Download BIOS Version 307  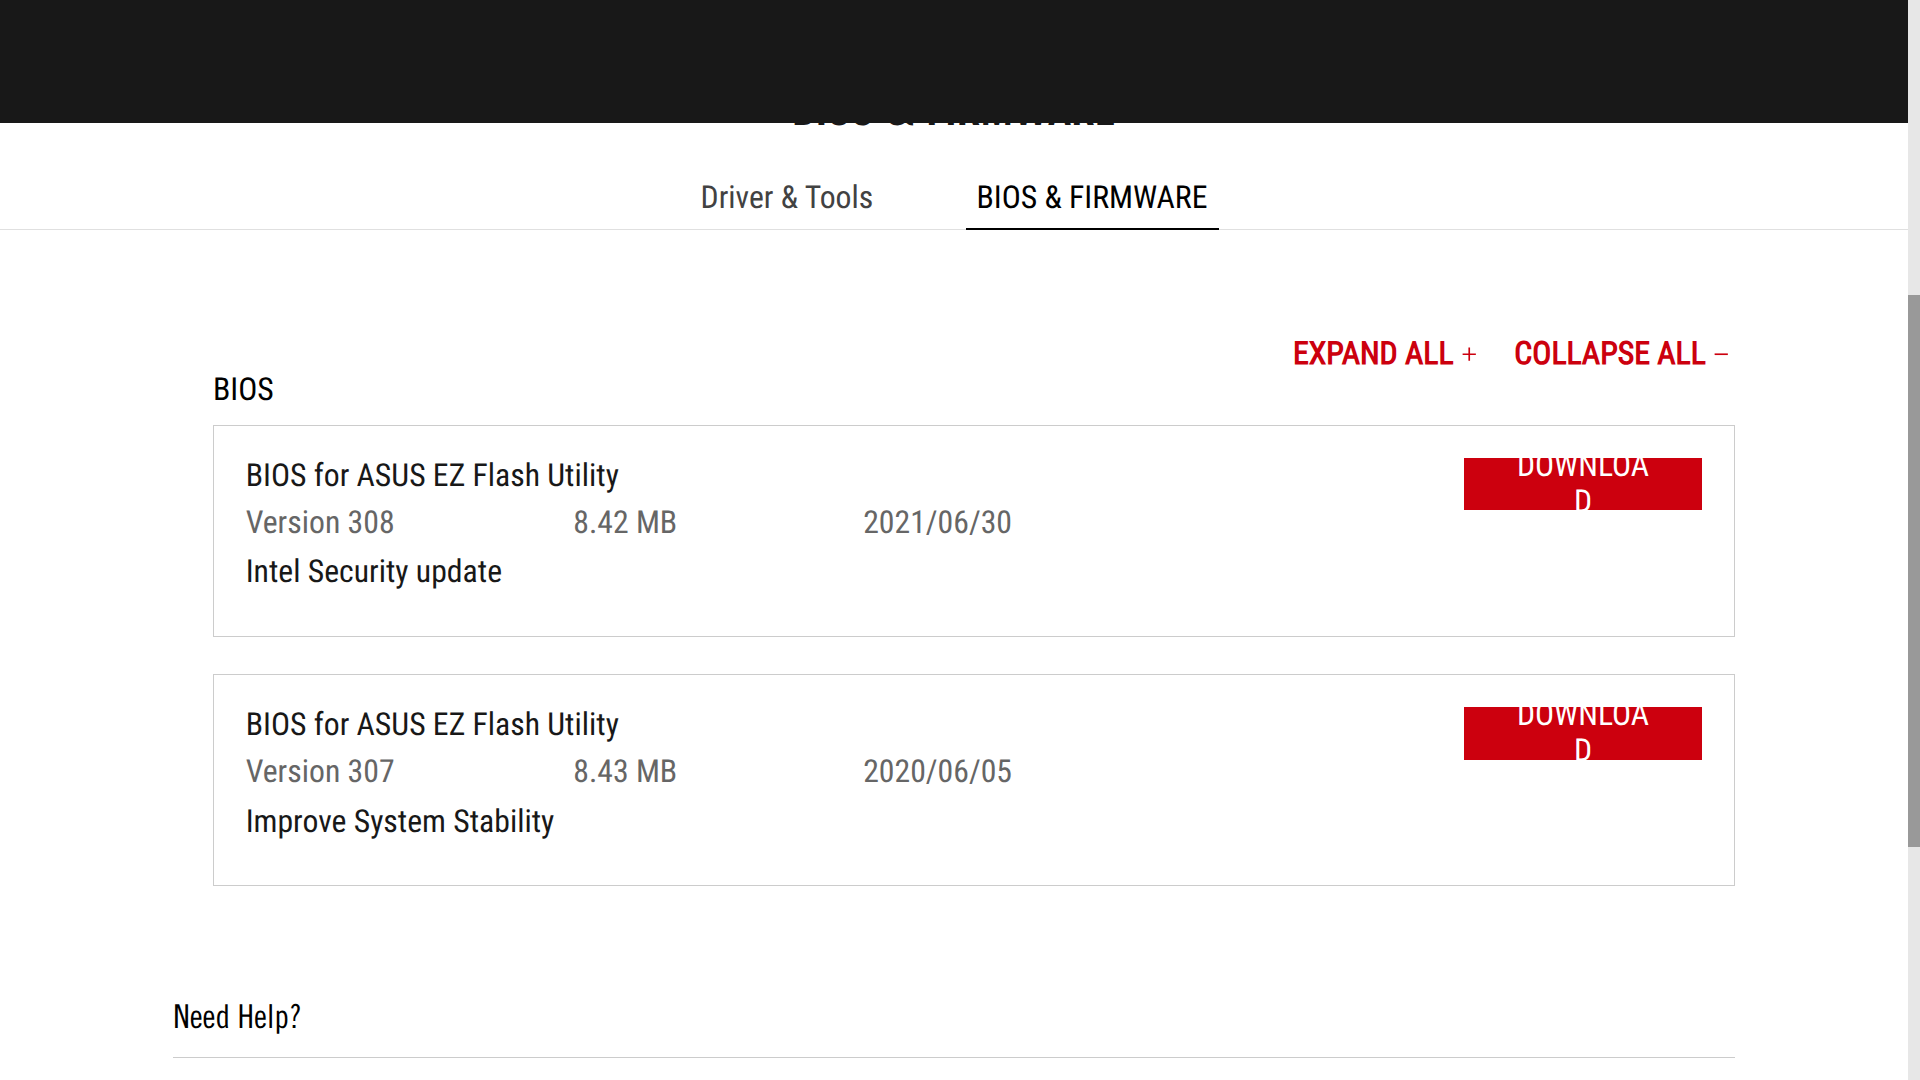point(1582,733)
